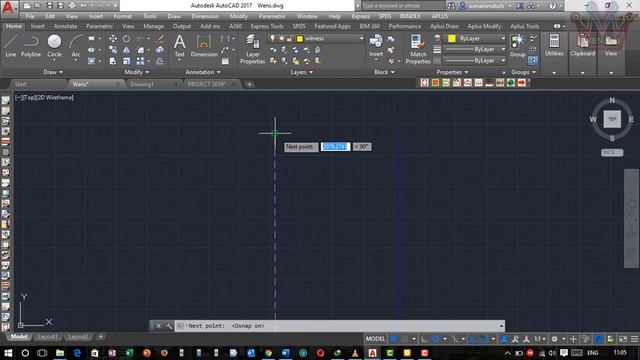
Task: Open the layer dropdown showing witness
Action: coord(316,38)
